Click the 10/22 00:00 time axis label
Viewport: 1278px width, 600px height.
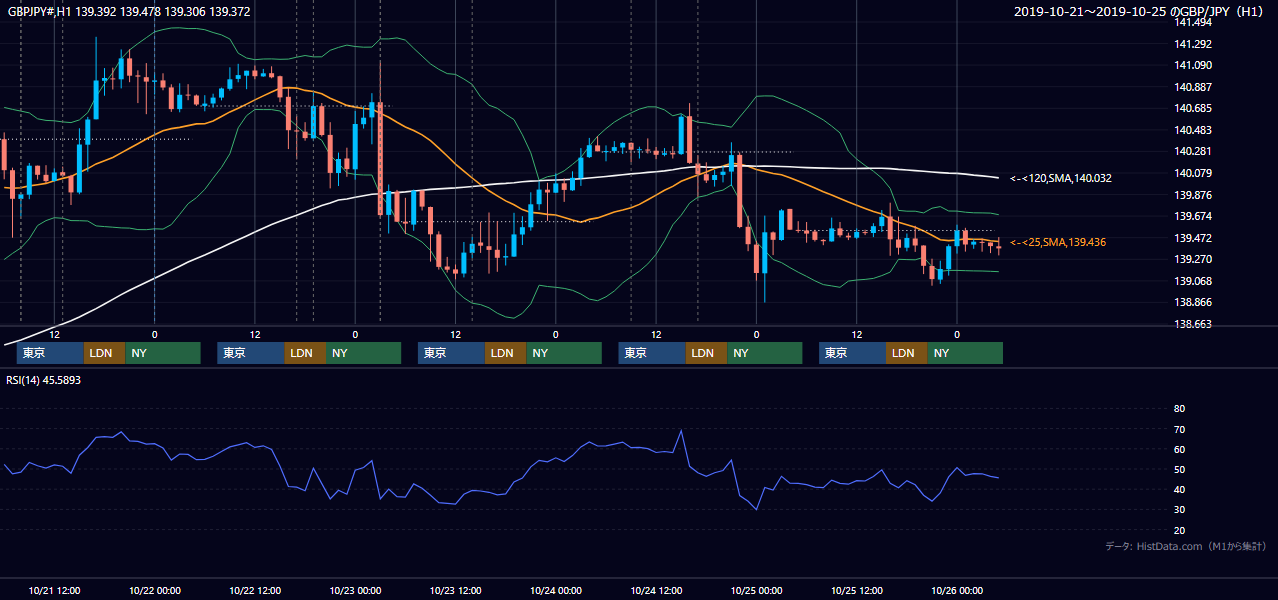tap(155, 590)
